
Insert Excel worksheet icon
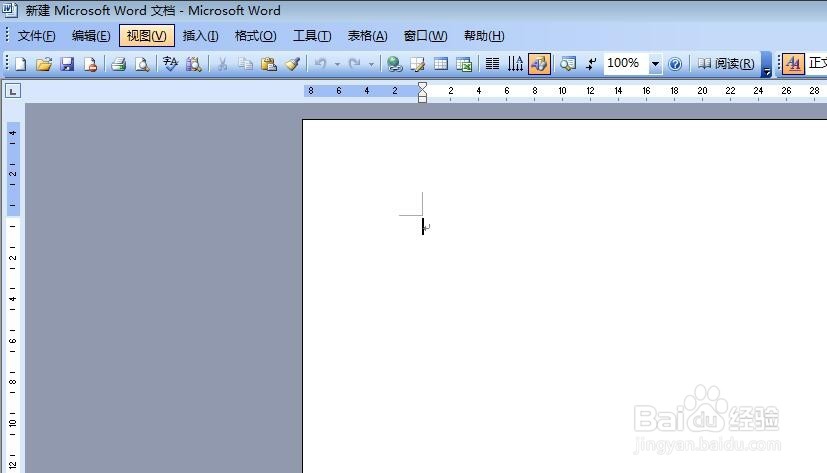(464, 64)
